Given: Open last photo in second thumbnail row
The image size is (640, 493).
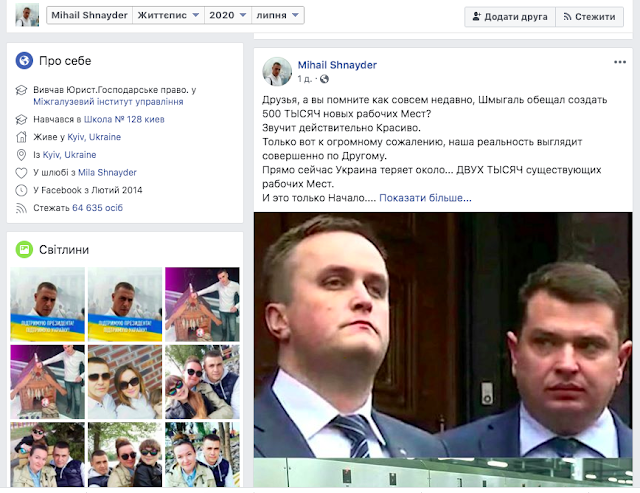Looking at the screenshot, I should pos(202,382).
